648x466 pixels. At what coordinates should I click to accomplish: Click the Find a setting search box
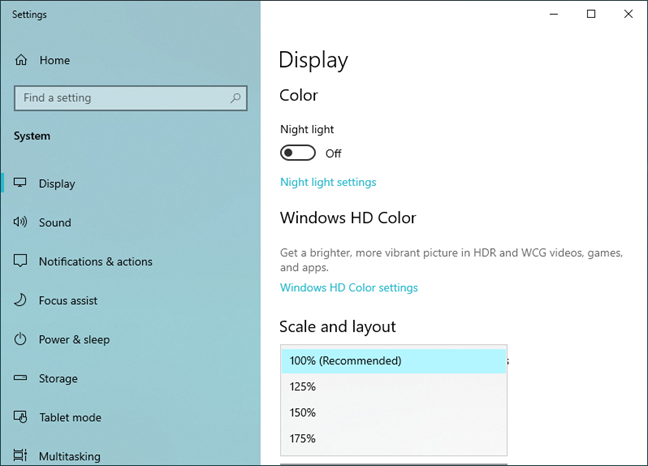click(131, 98)
